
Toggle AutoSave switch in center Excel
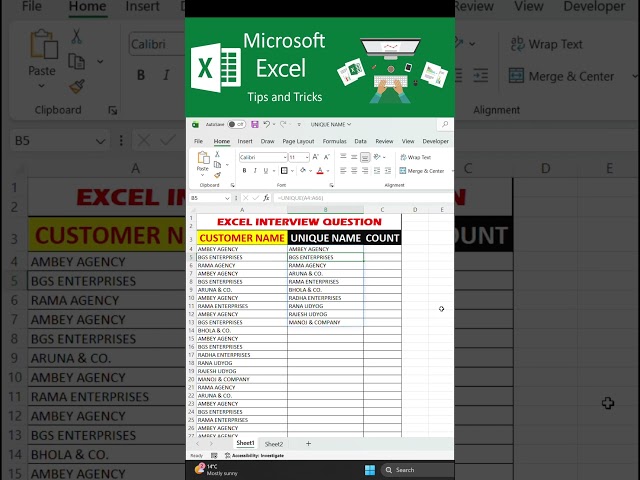(236, 124)
